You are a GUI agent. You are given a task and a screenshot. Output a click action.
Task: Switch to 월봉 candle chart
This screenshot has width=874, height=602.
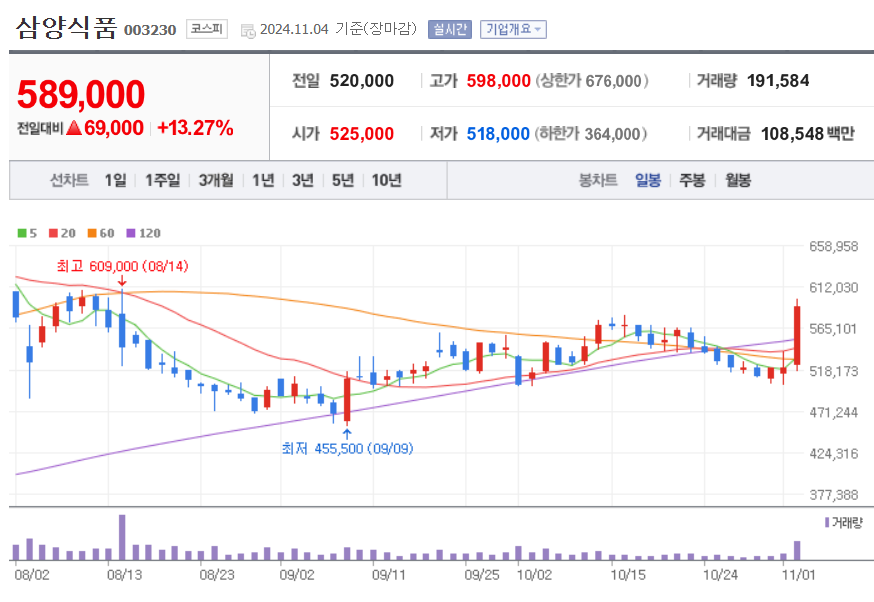[x=737, y=180]
